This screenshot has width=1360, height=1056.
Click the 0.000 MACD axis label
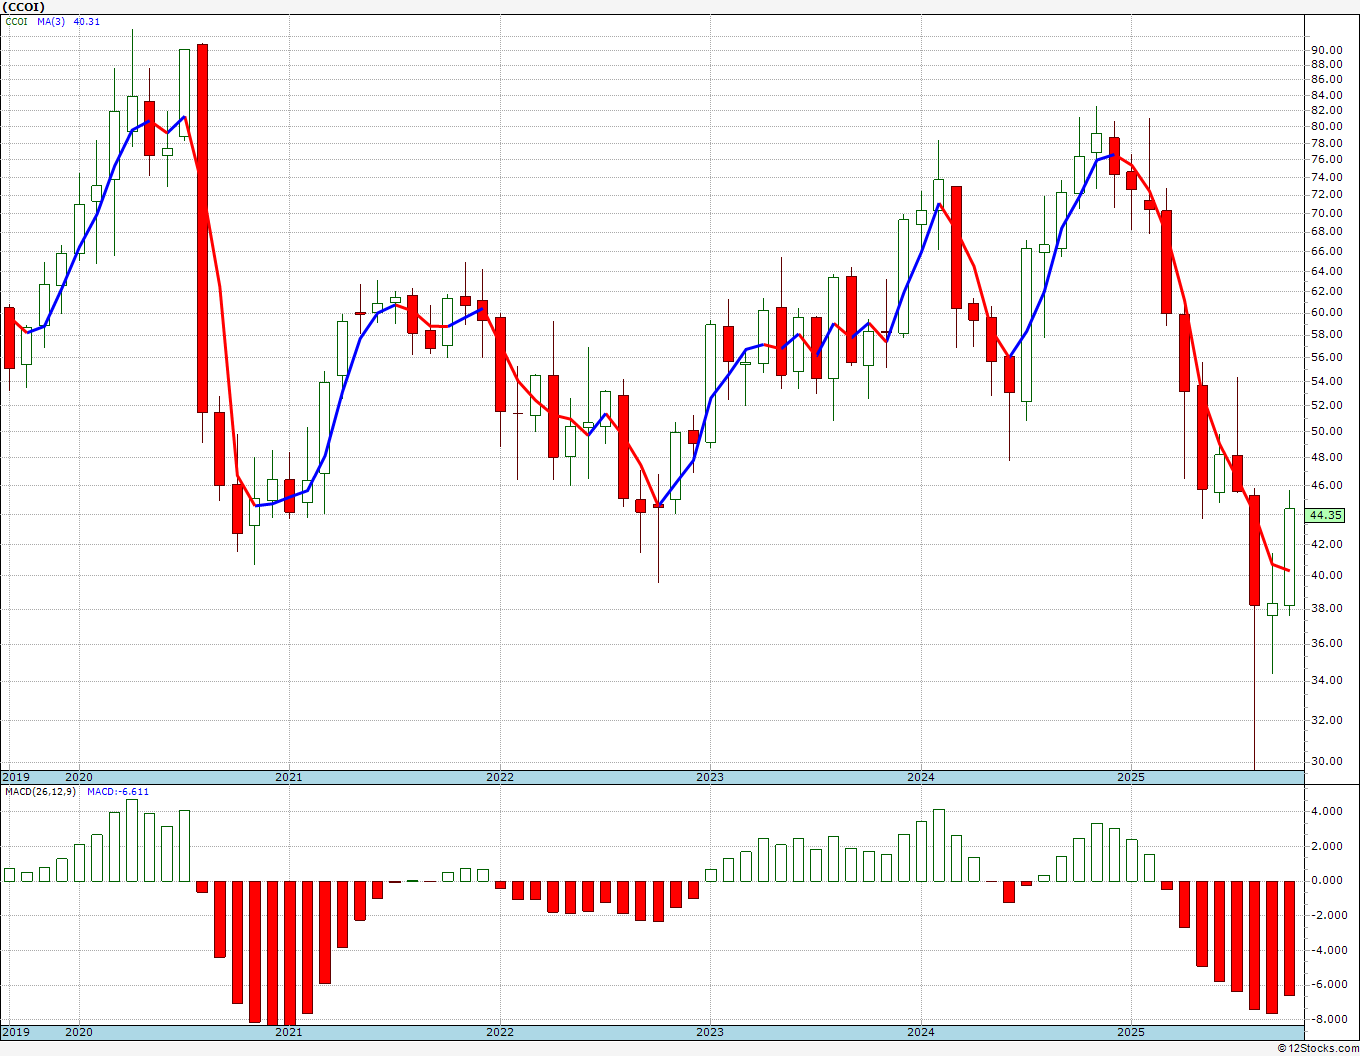(1326, 880)
